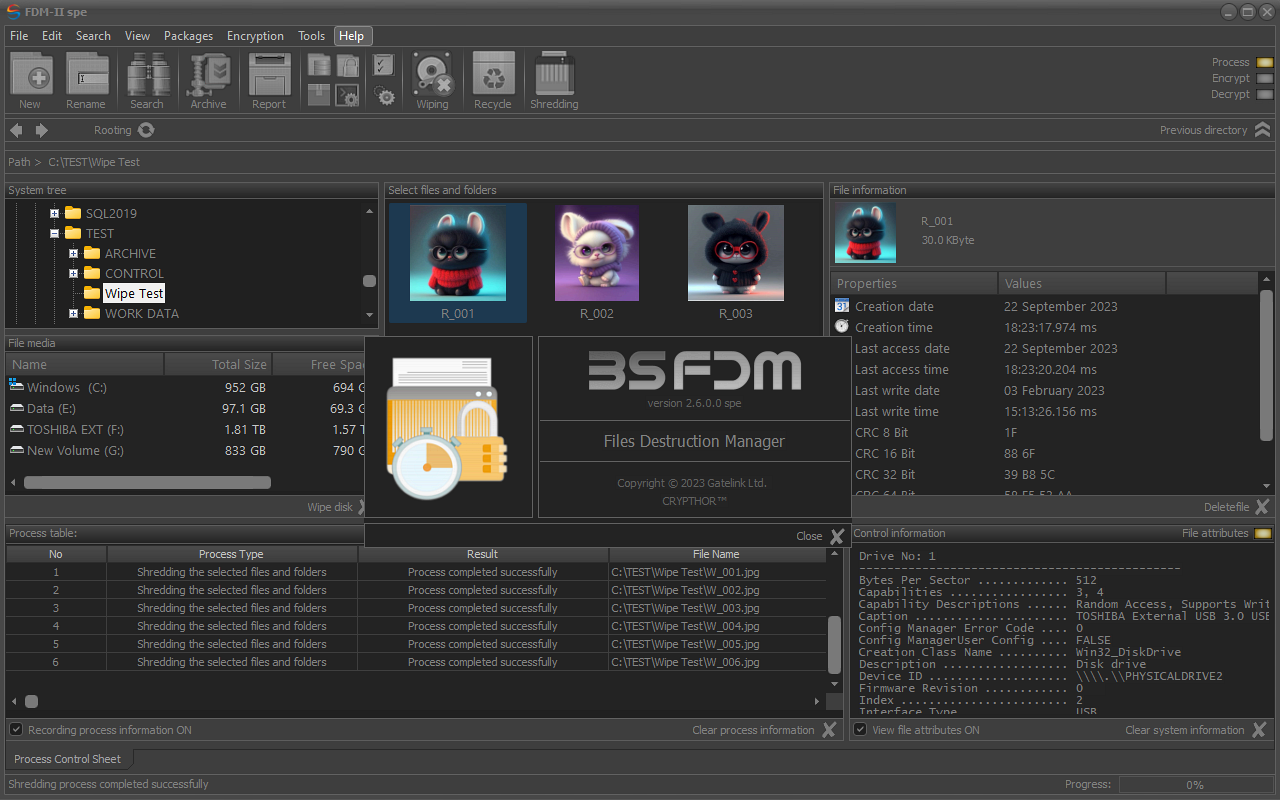This screenshot has height=800, width=1280.
Task: Close the About dialog with the Close button
Action: click(x=821, y=536)
